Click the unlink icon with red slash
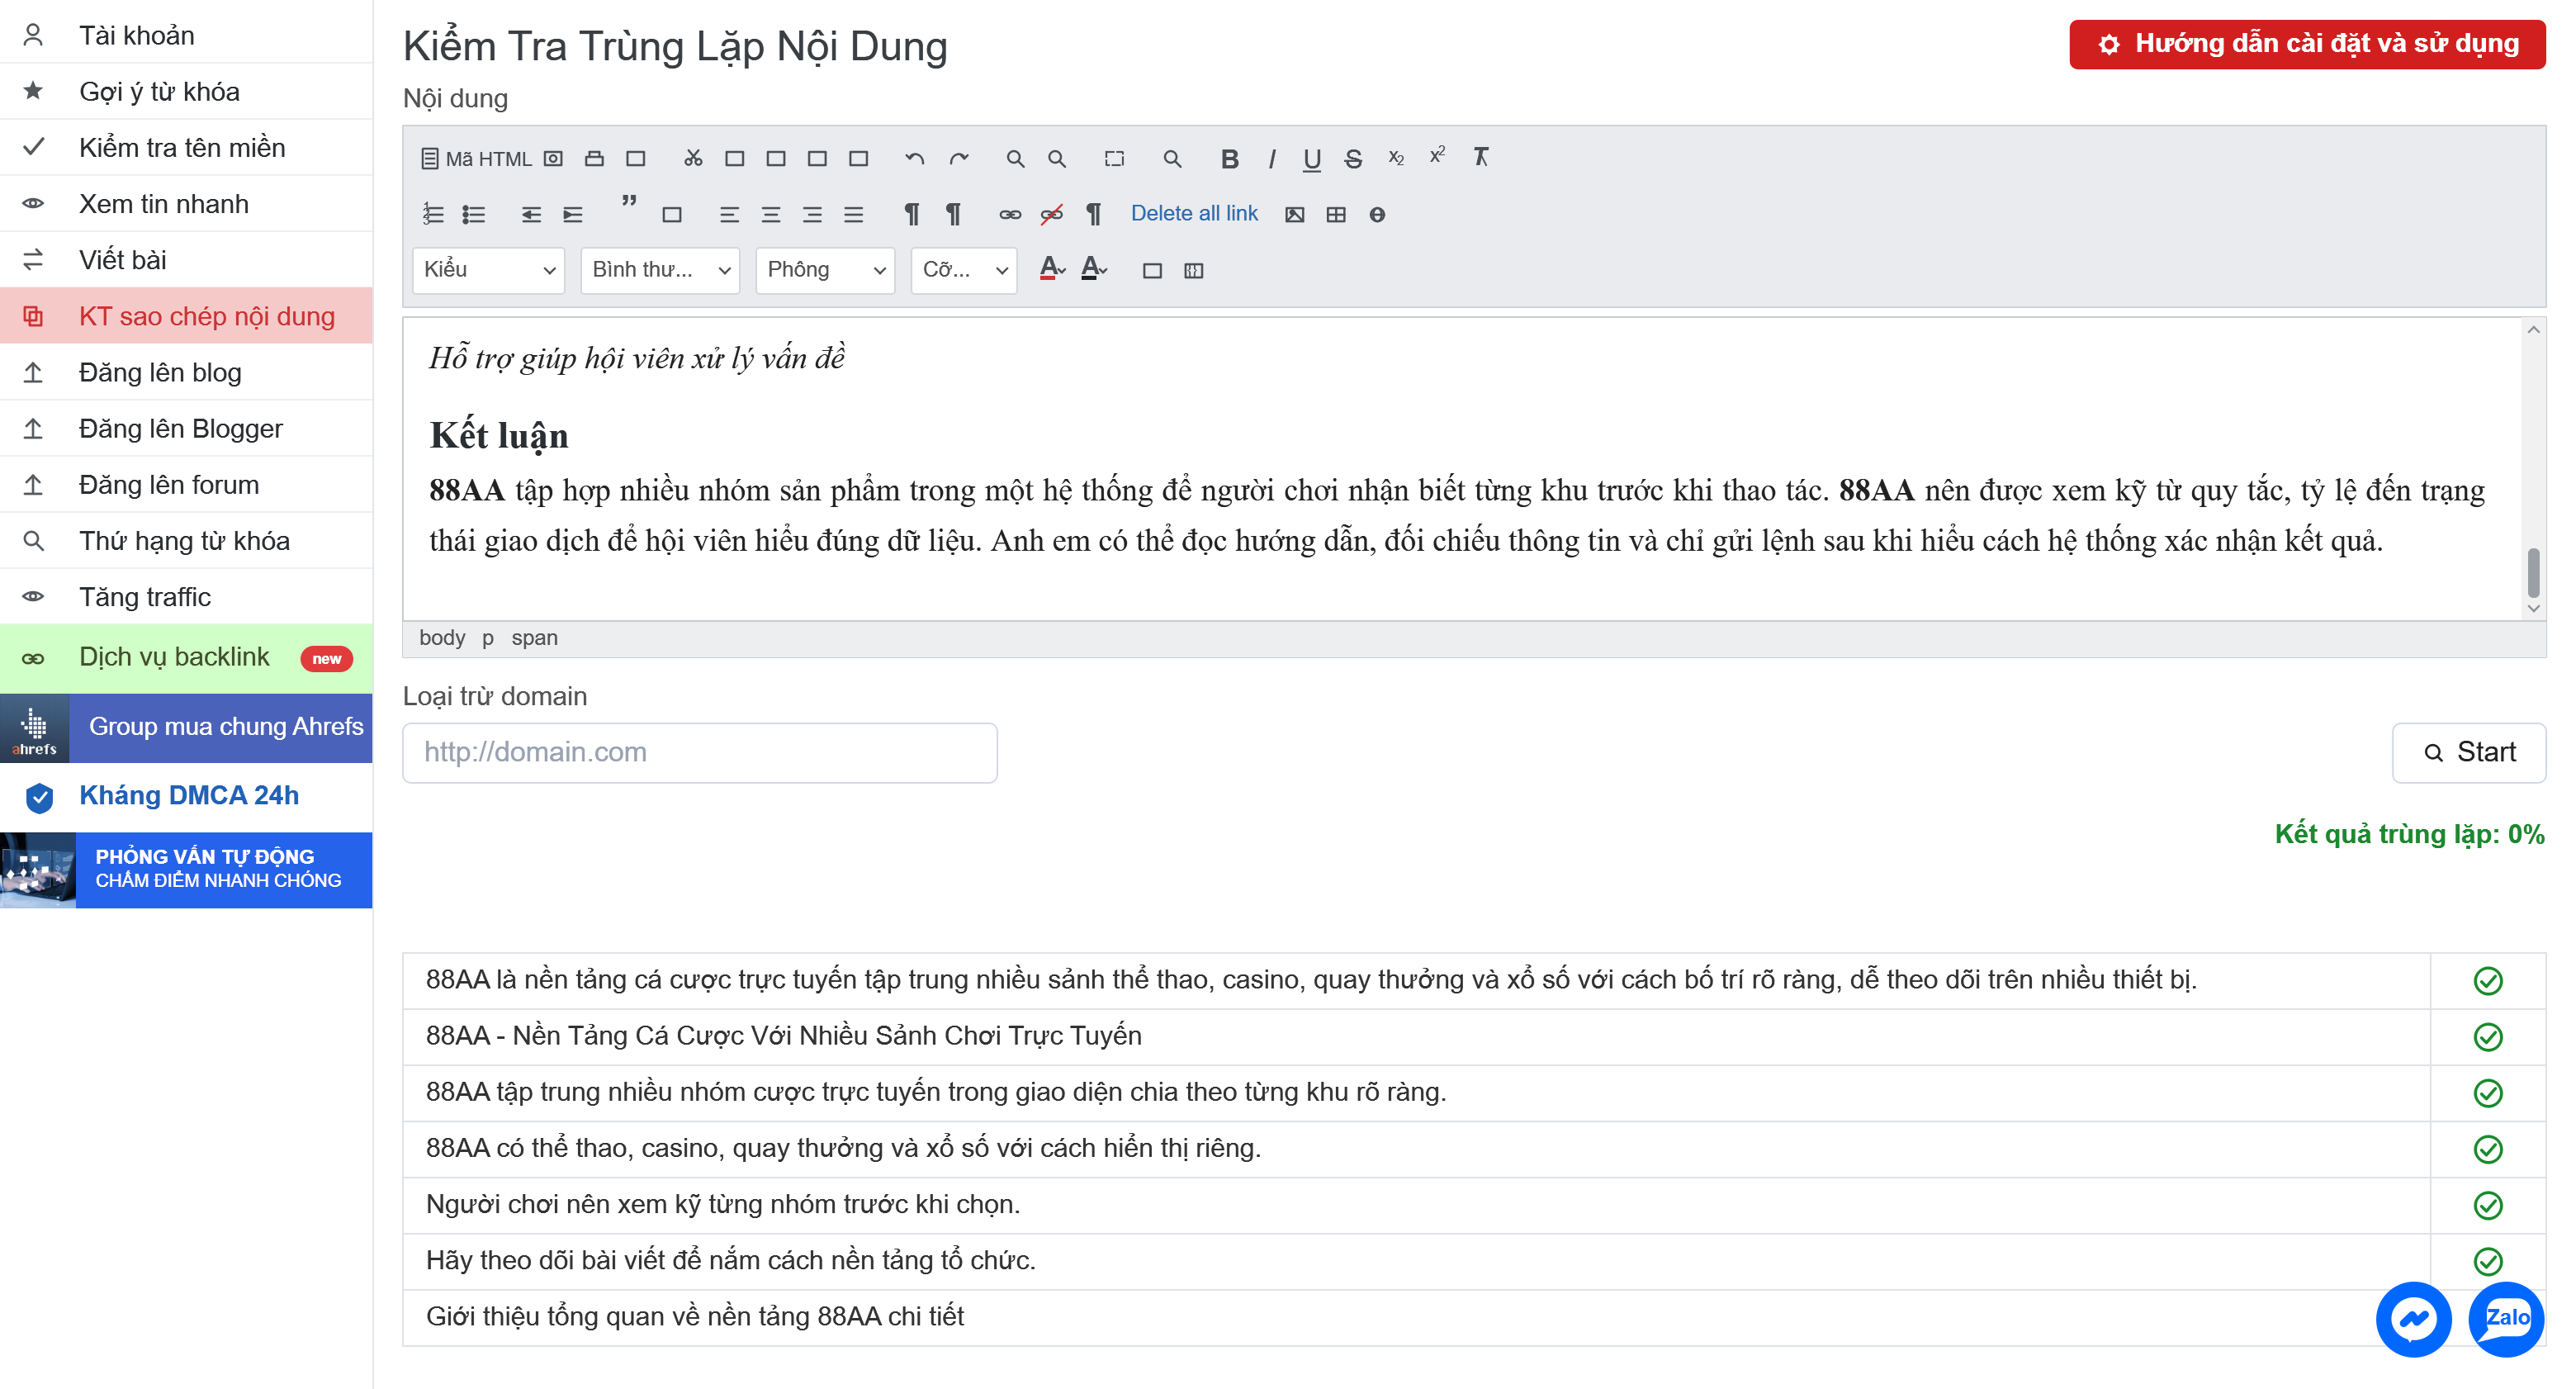2576x1389 pixels. point(1051,214)
